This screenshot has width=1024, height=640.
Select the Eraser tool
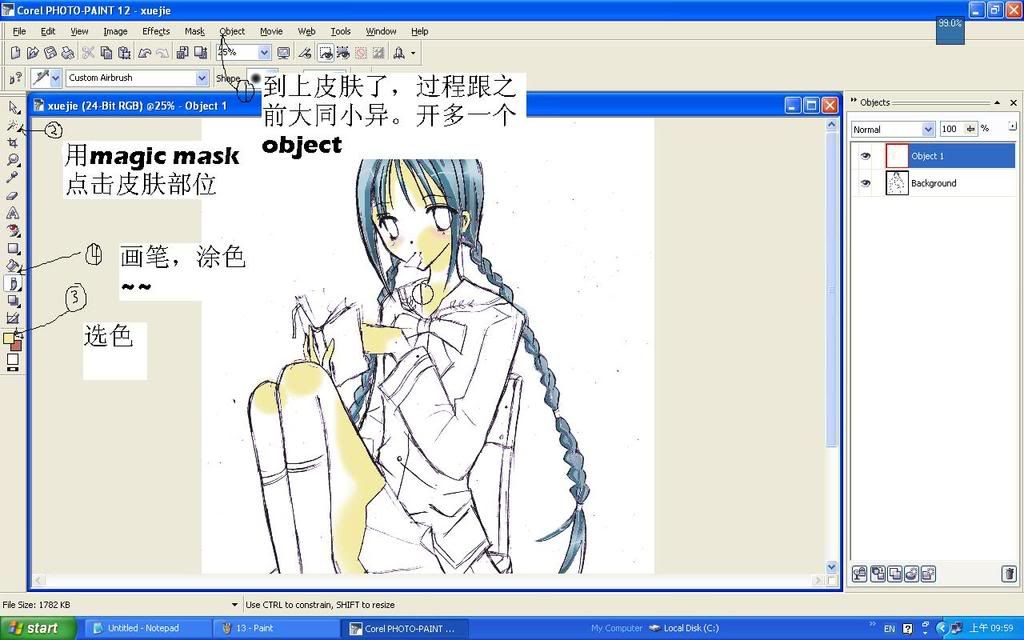pyautogui.click(x=13, y=195)
